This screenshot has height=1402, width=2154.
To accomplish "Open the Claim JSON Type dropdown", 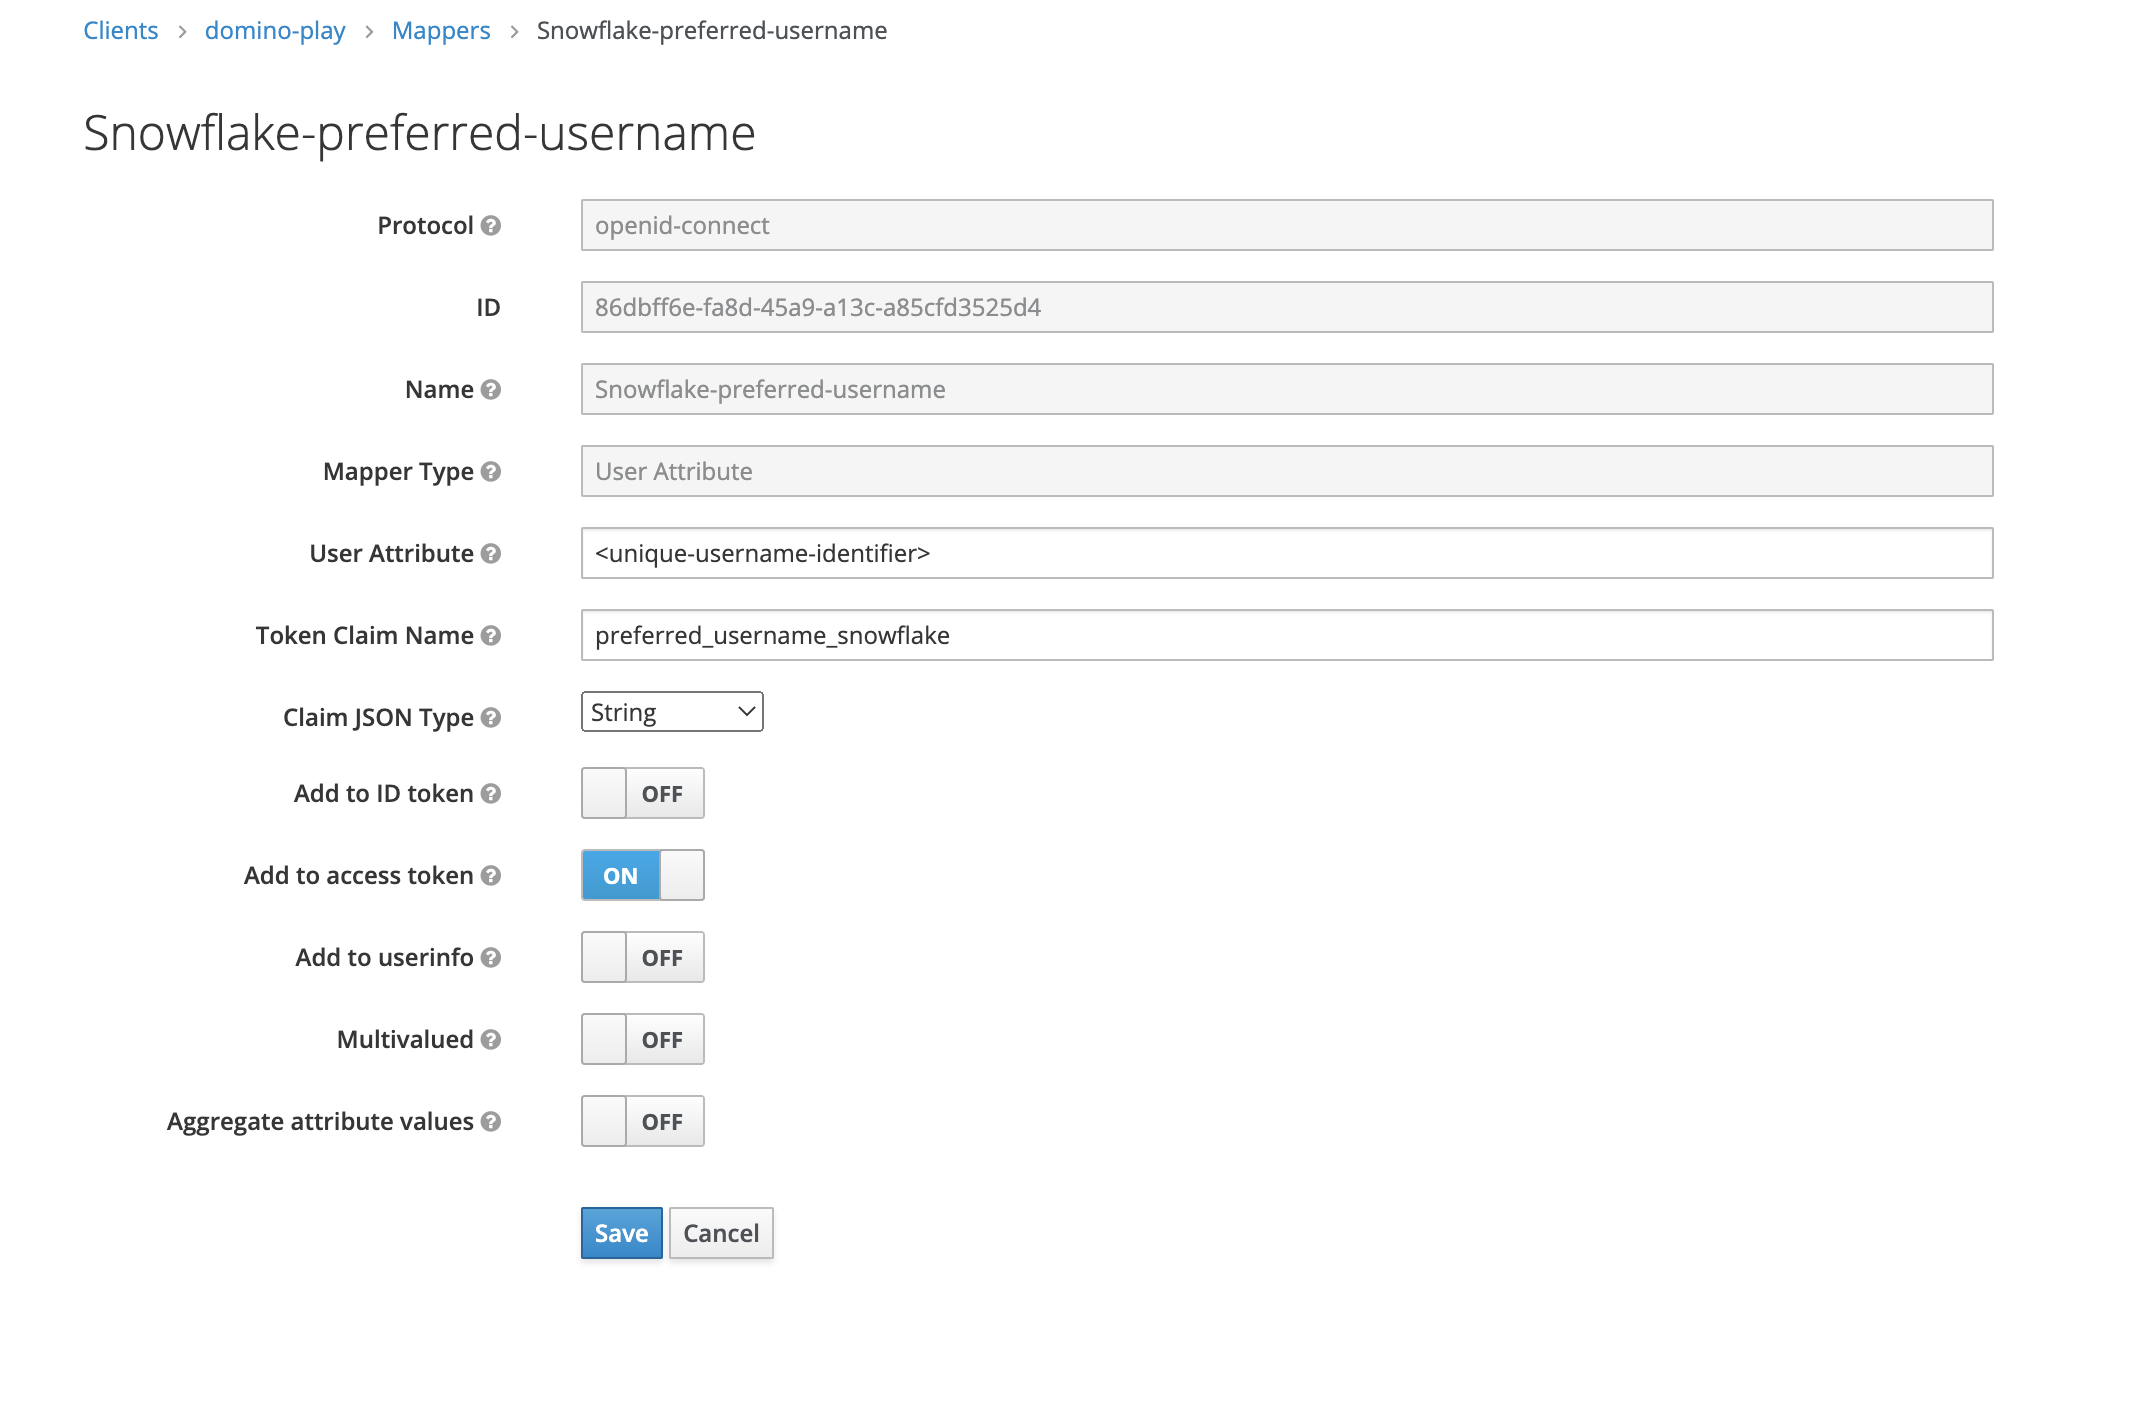I will point(672,712).
